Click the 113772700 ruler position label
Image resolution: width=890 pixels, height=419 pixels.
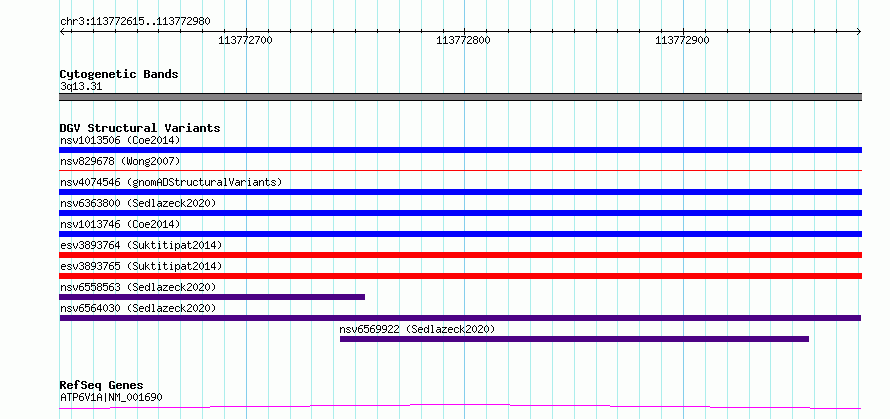(x=245, y=41)
